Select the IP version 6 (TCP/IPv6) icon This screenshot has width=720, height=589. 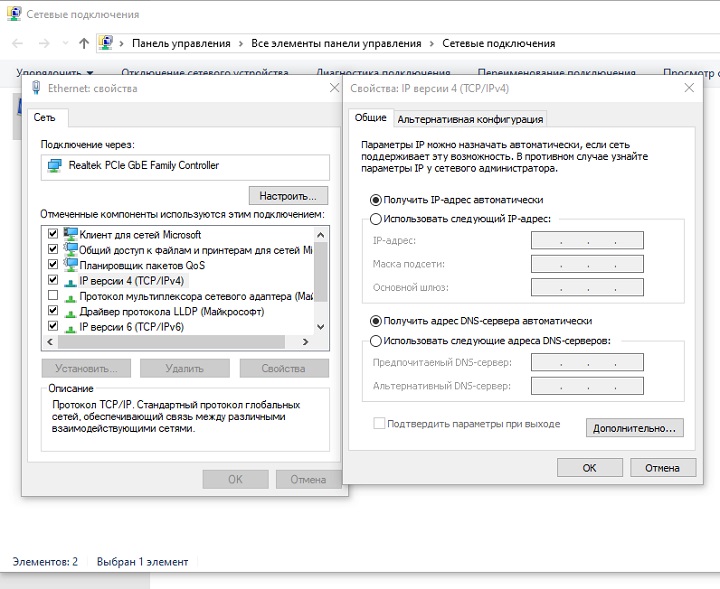[70, 327]
